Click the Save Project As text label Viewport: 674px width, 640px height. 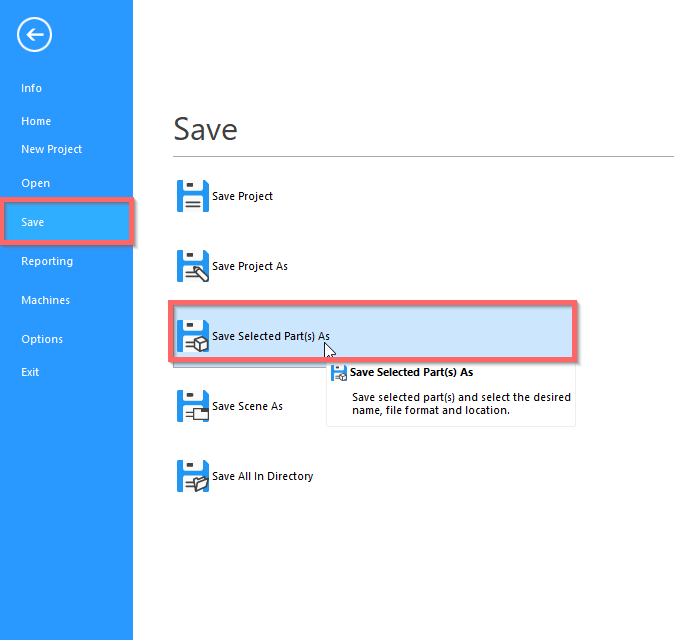coord(250,266)
